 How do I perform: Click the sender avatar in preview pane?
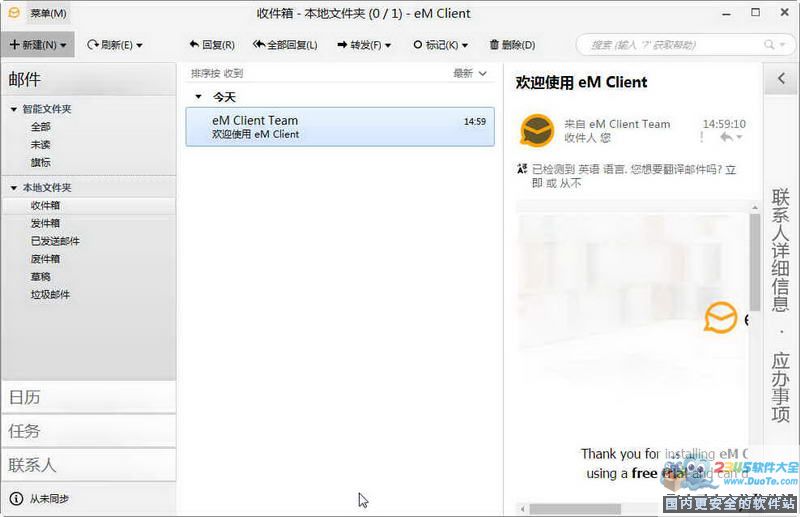click(537, 131)
